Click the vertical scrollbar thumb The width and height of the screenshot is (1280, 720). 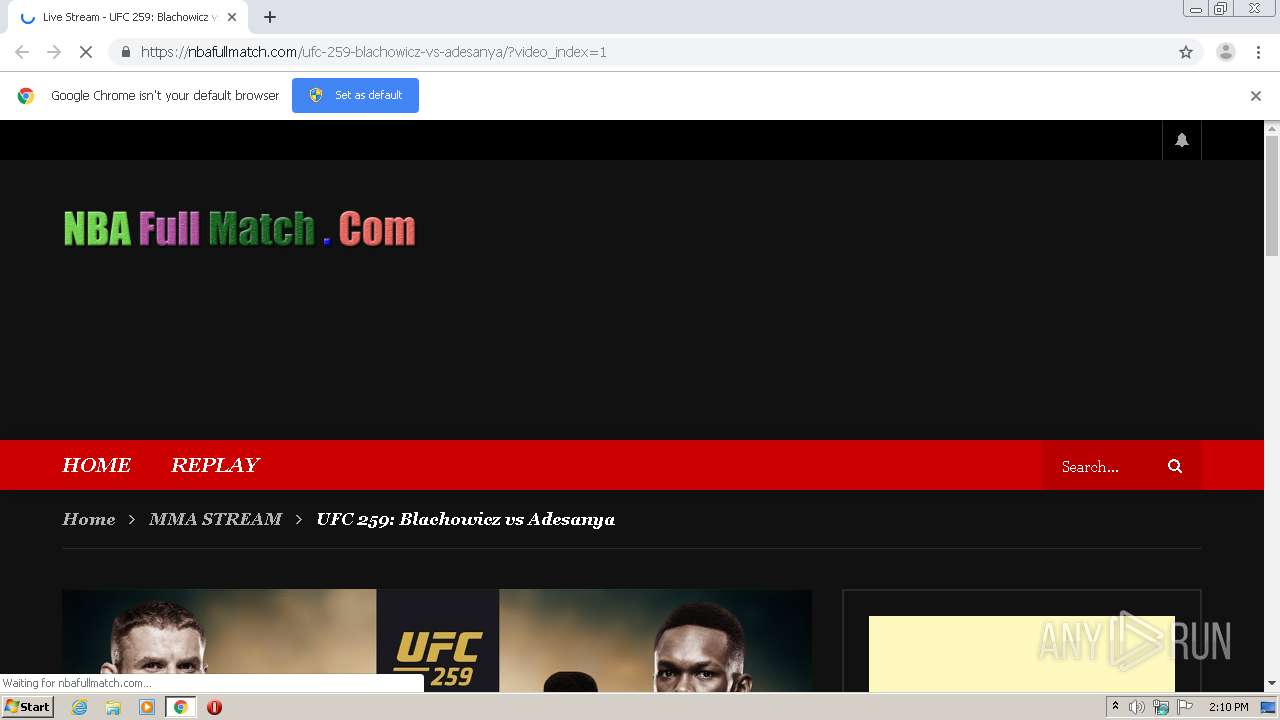point(1272,195)
